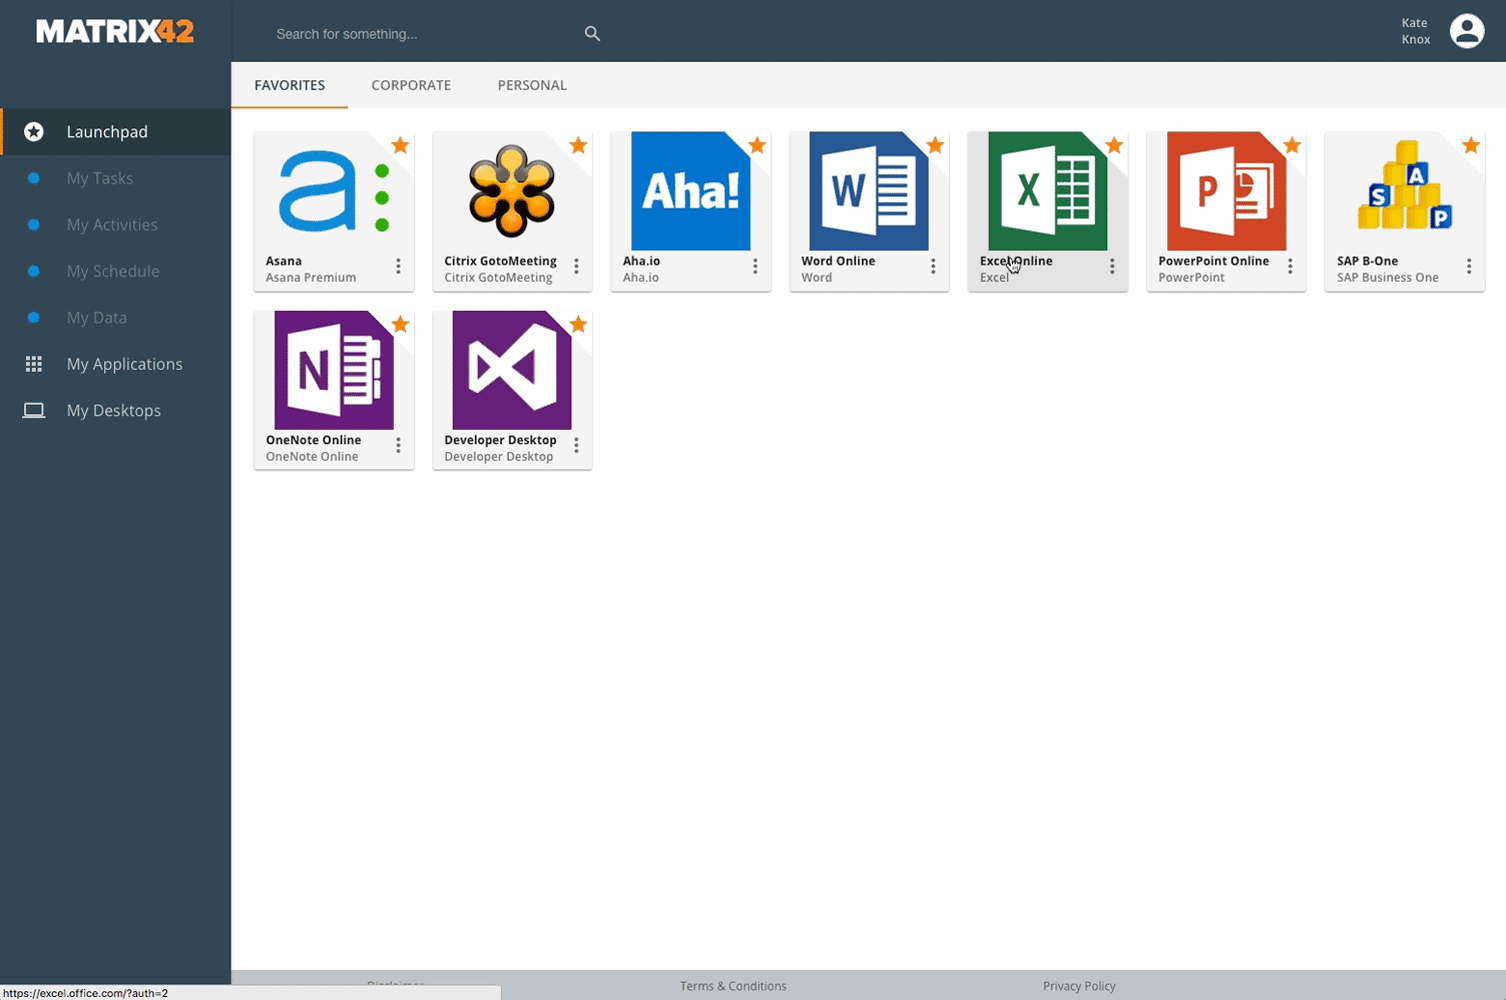This screenshot has height=1000, width=1506.
Task: Unfavorite Asana using its star toggle
Action: click(x=400, y=145)
